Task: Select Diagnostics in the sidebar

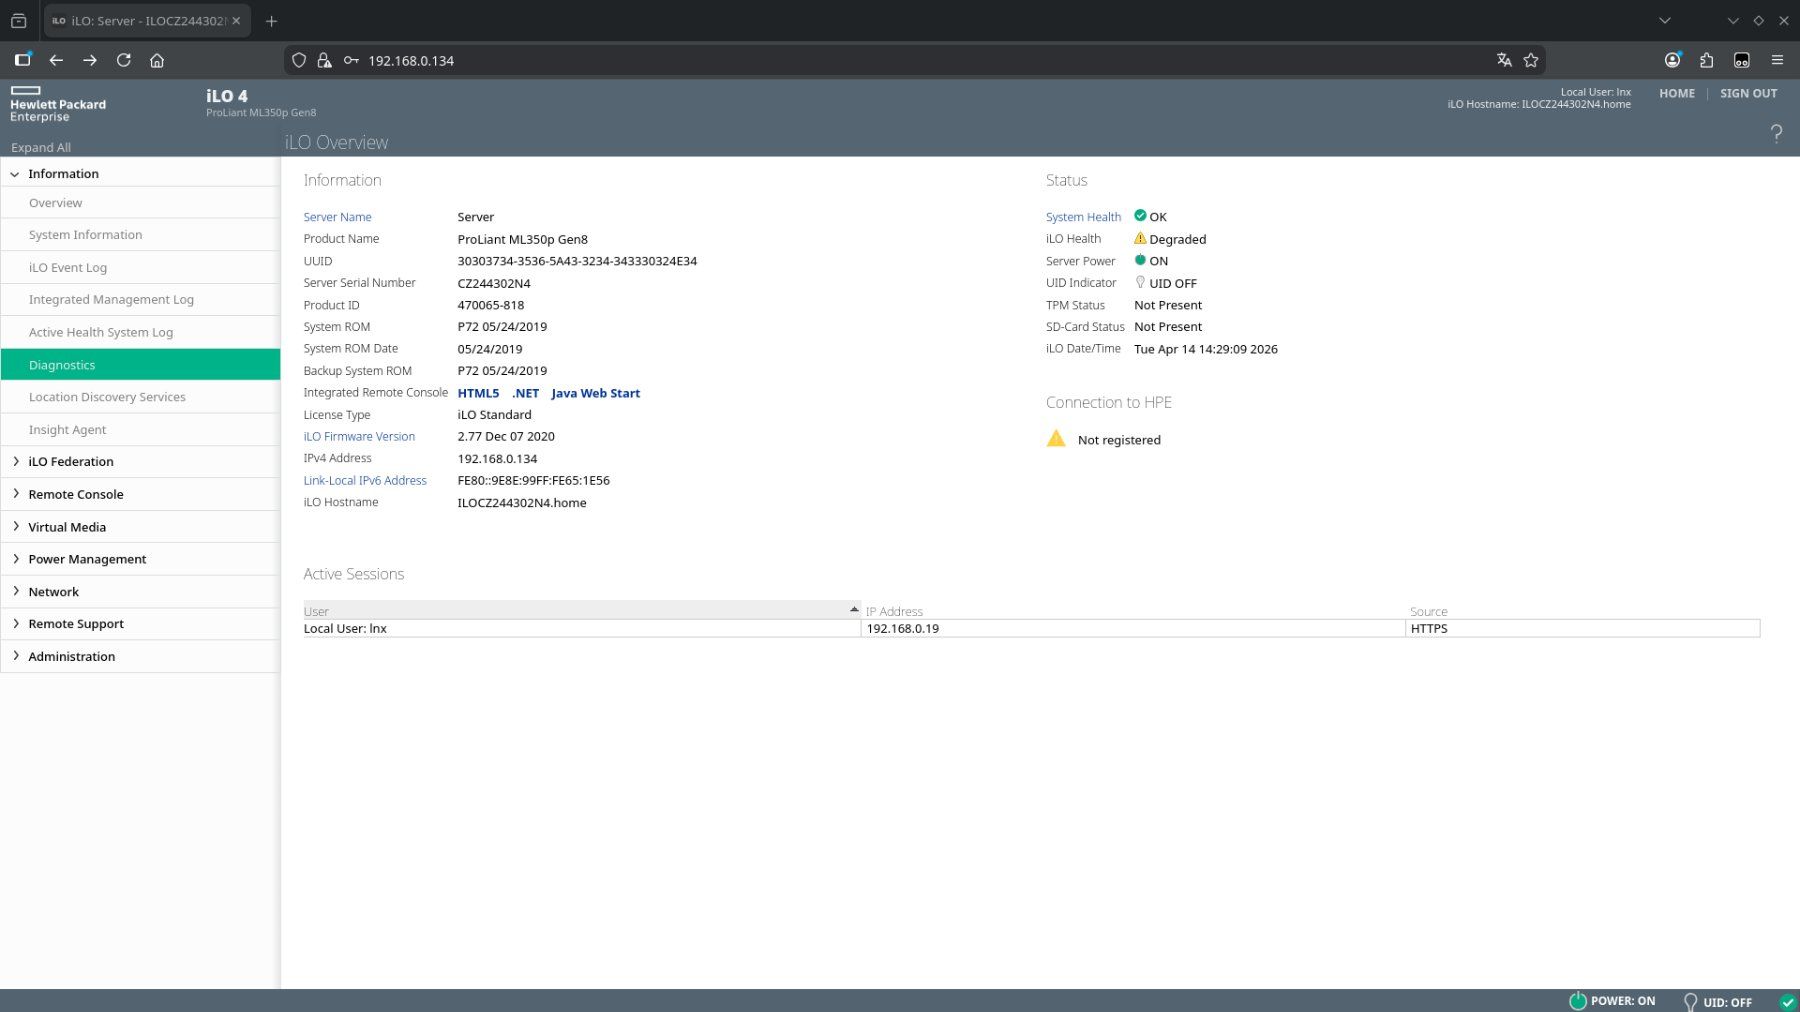Action: click(x=141, y=365)
